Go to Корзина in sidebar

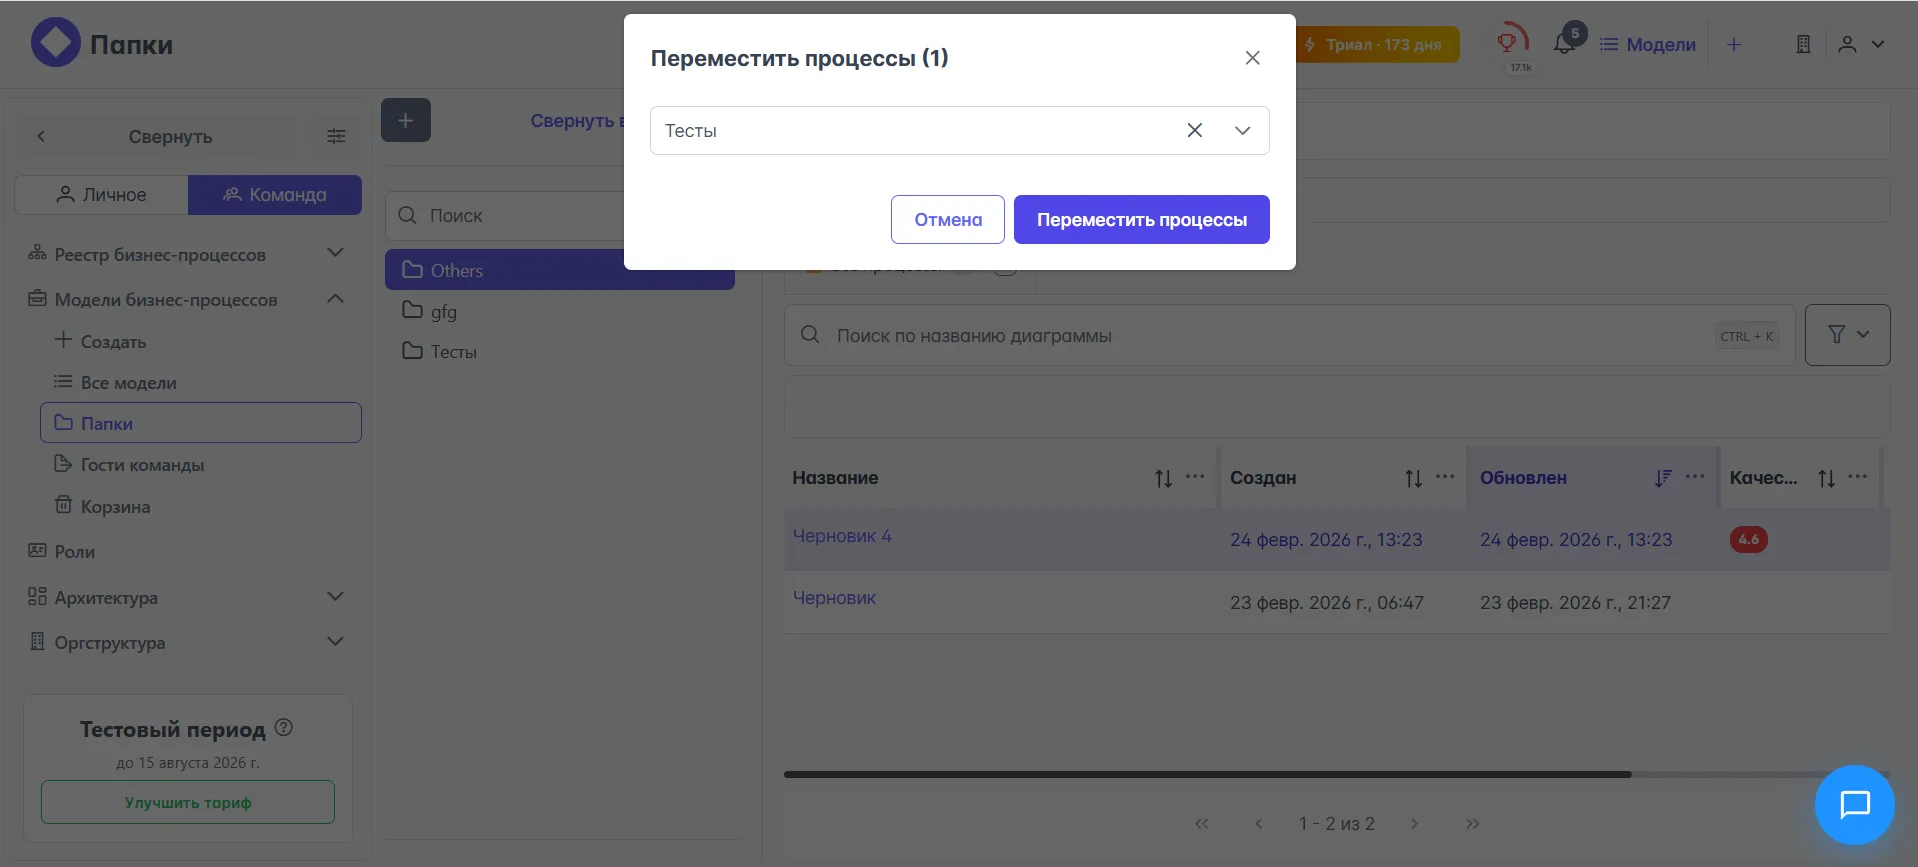(115, 507)
